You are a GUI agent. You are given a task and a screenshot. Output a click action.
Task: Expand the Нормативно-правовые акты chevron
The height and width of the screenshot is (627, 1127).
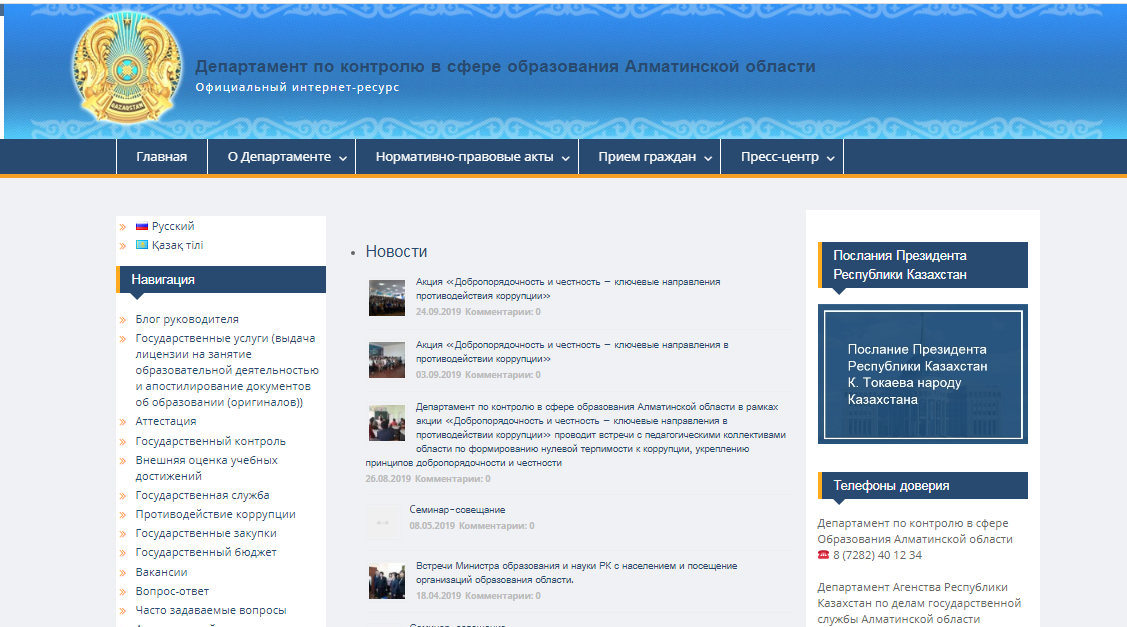[x=566, y=158]
